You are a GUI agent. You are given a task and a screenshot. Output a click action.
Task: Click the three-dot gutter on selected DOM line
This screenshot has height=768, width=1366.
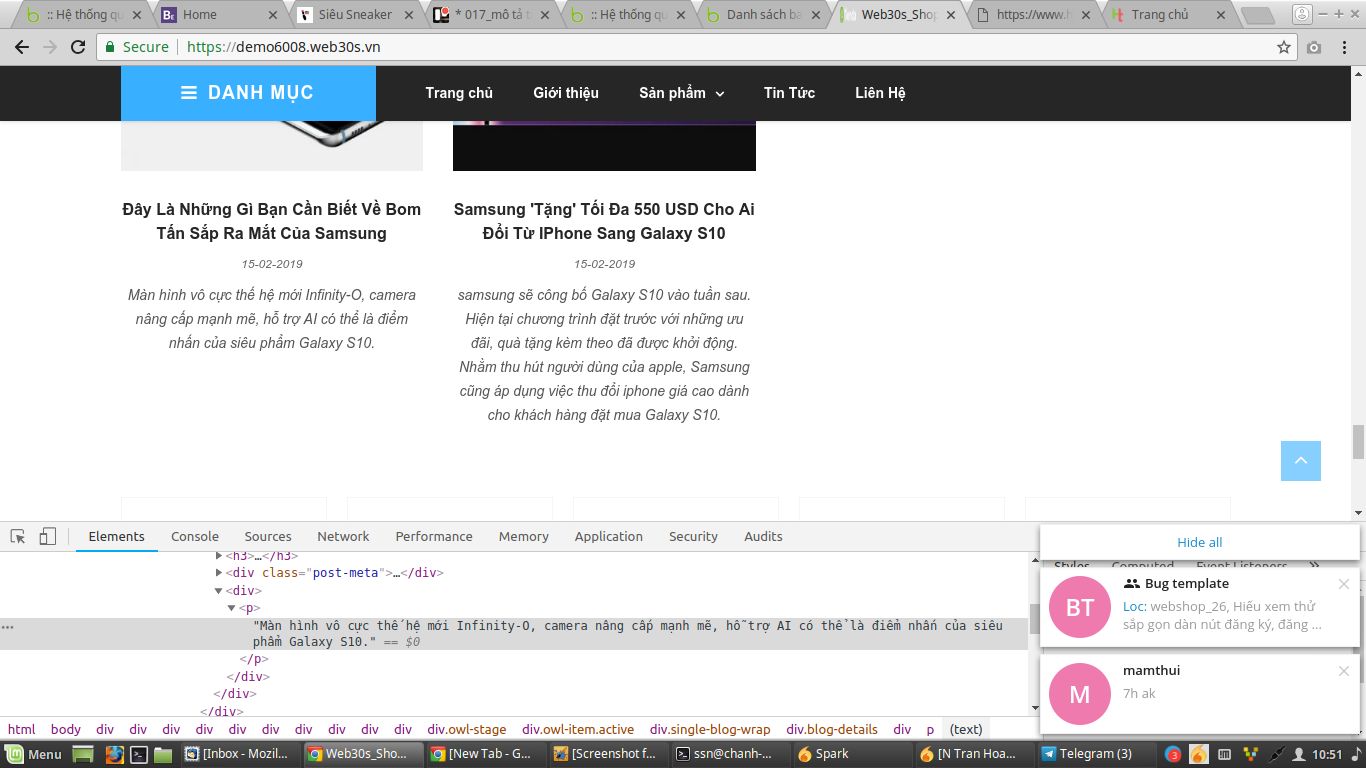pyautogui.click(x=8, y=626)
